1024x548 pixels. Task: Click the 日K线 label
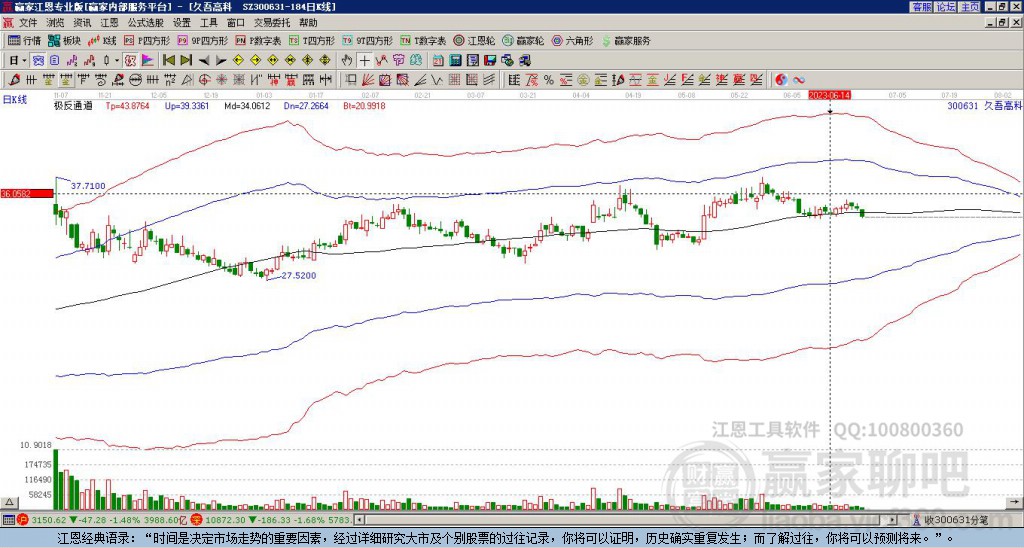(x=14, y=99)
